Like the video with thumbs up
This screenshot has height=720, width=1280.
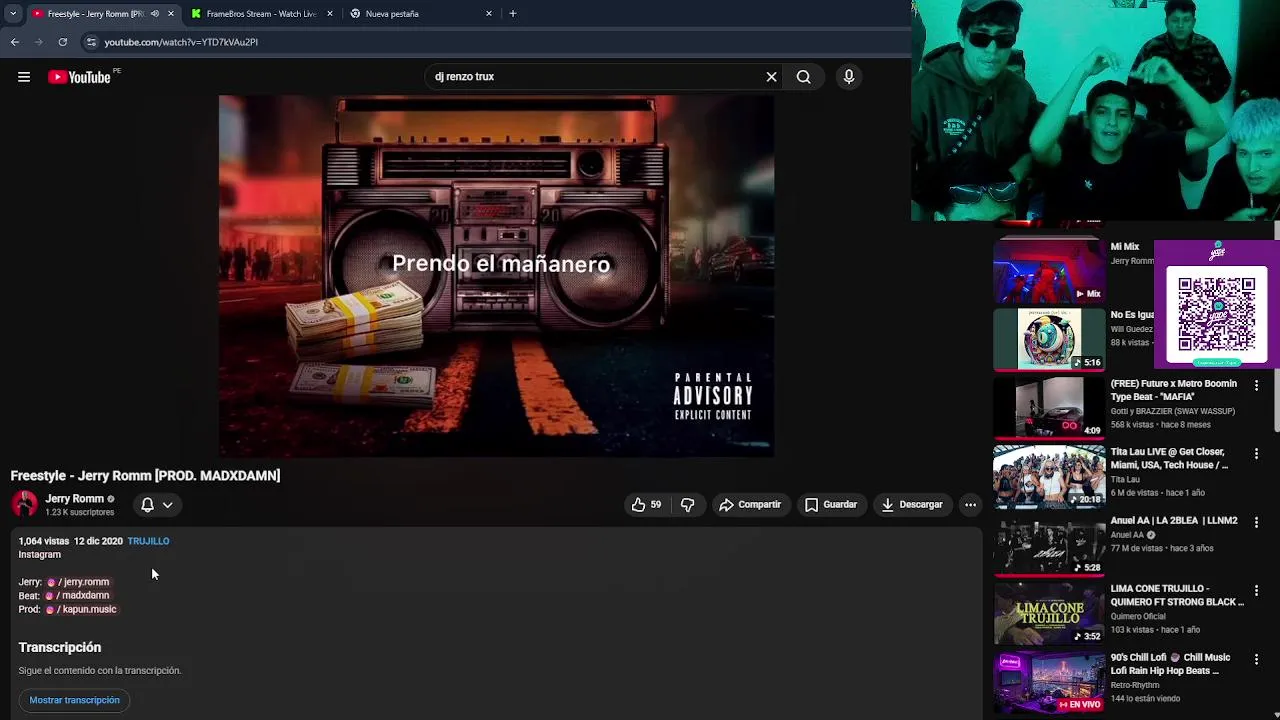tap(646, 505)
